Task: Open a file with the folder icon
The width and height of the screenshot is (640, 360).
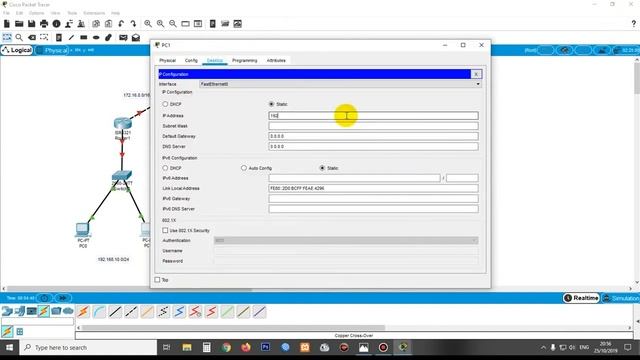Action: click(19, 24)
